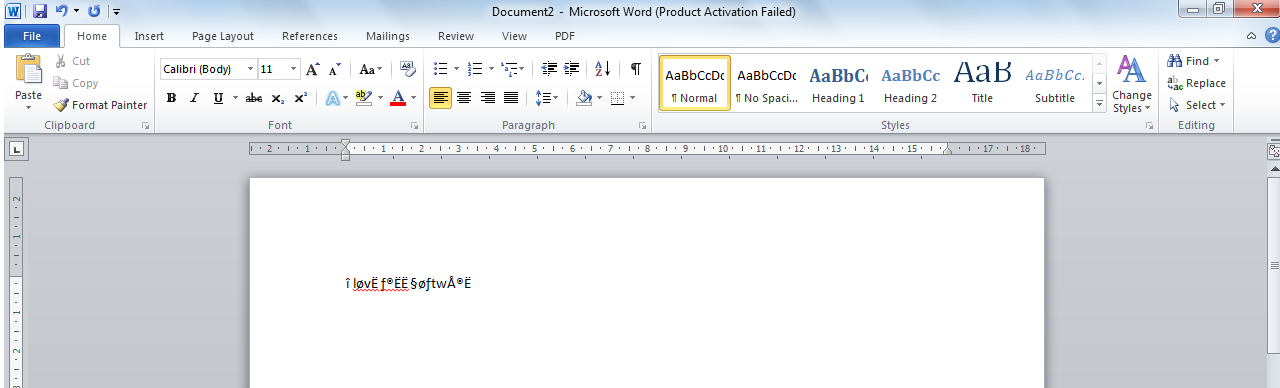The image size is (1280, 388).
Task: Expand the Styles gallery More arrow
Action: (1100, 102)
